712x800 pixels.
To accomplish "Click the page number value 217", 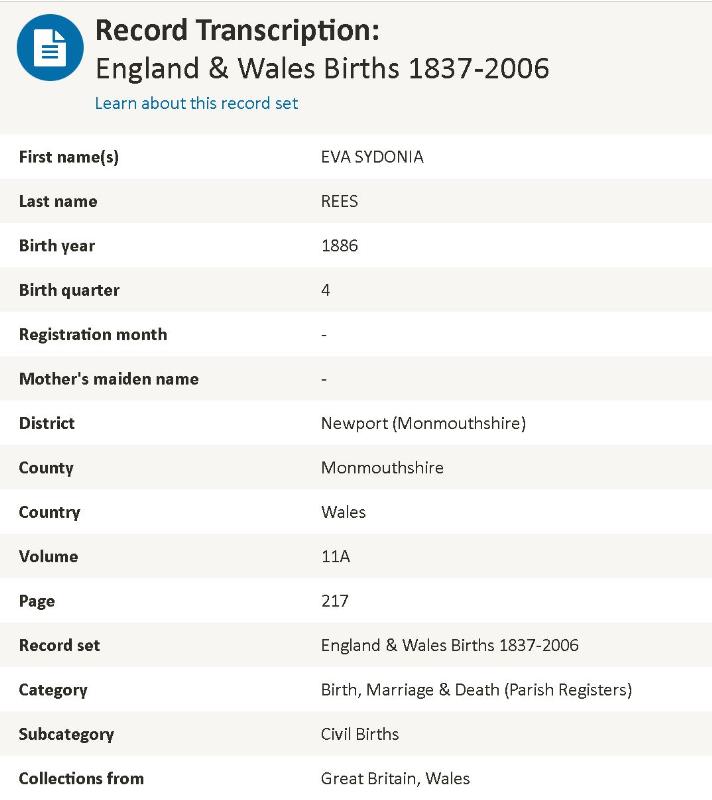I will tap(334, 601).
